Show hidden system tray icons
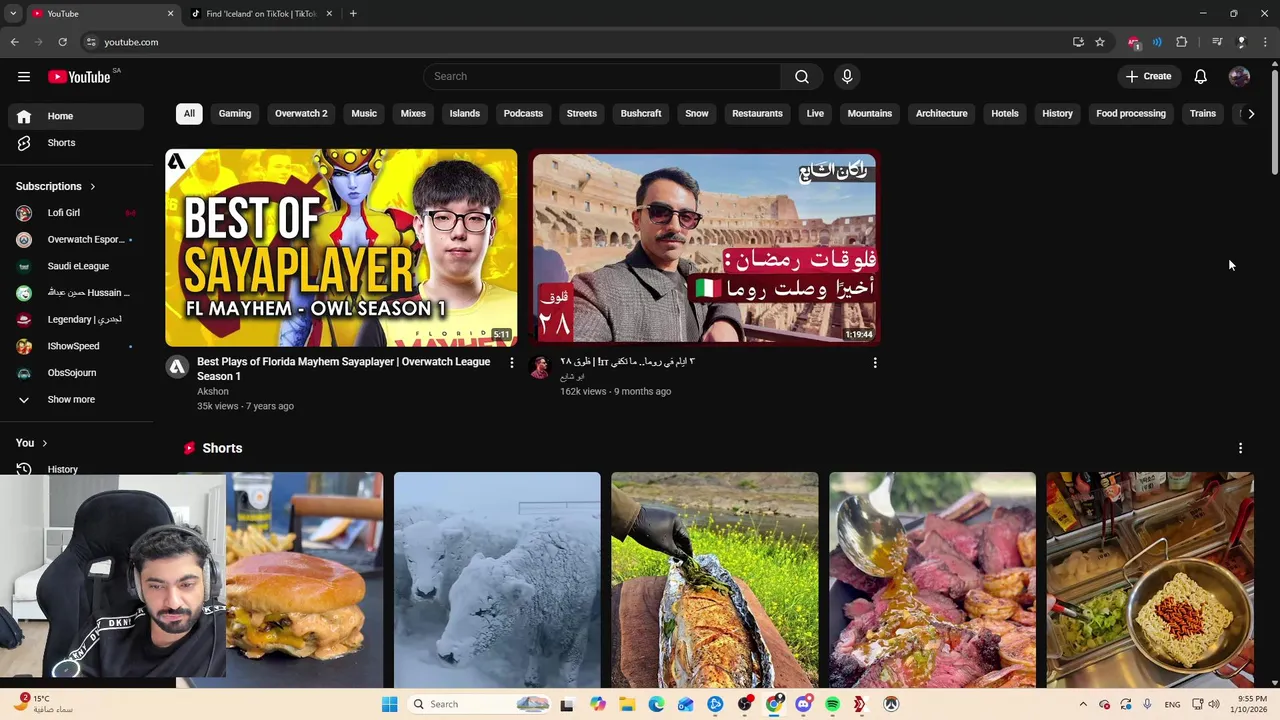 tap(1083, 704)
